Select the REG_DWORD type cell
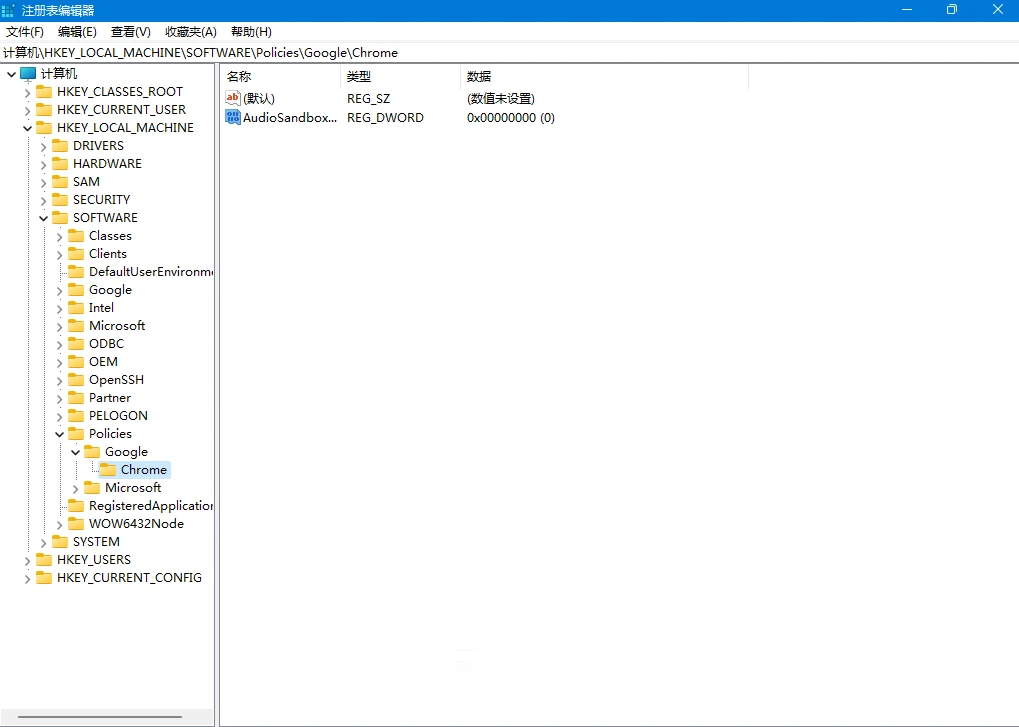The width and height of the screenshot is (1019, 727). pyautogui.click(x=385, y=118)
